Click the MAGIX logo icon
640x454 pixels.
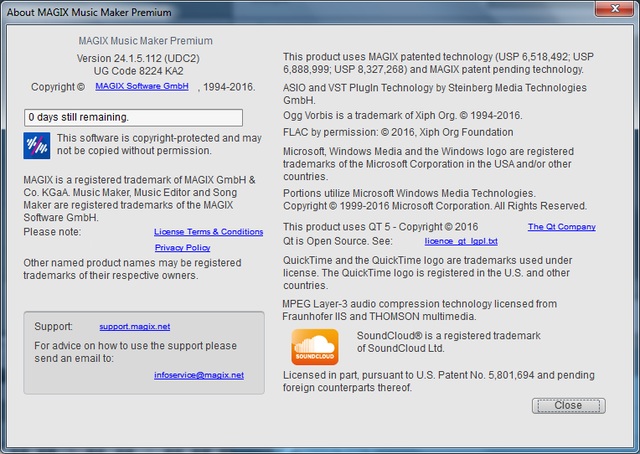(x=36, y=145)
